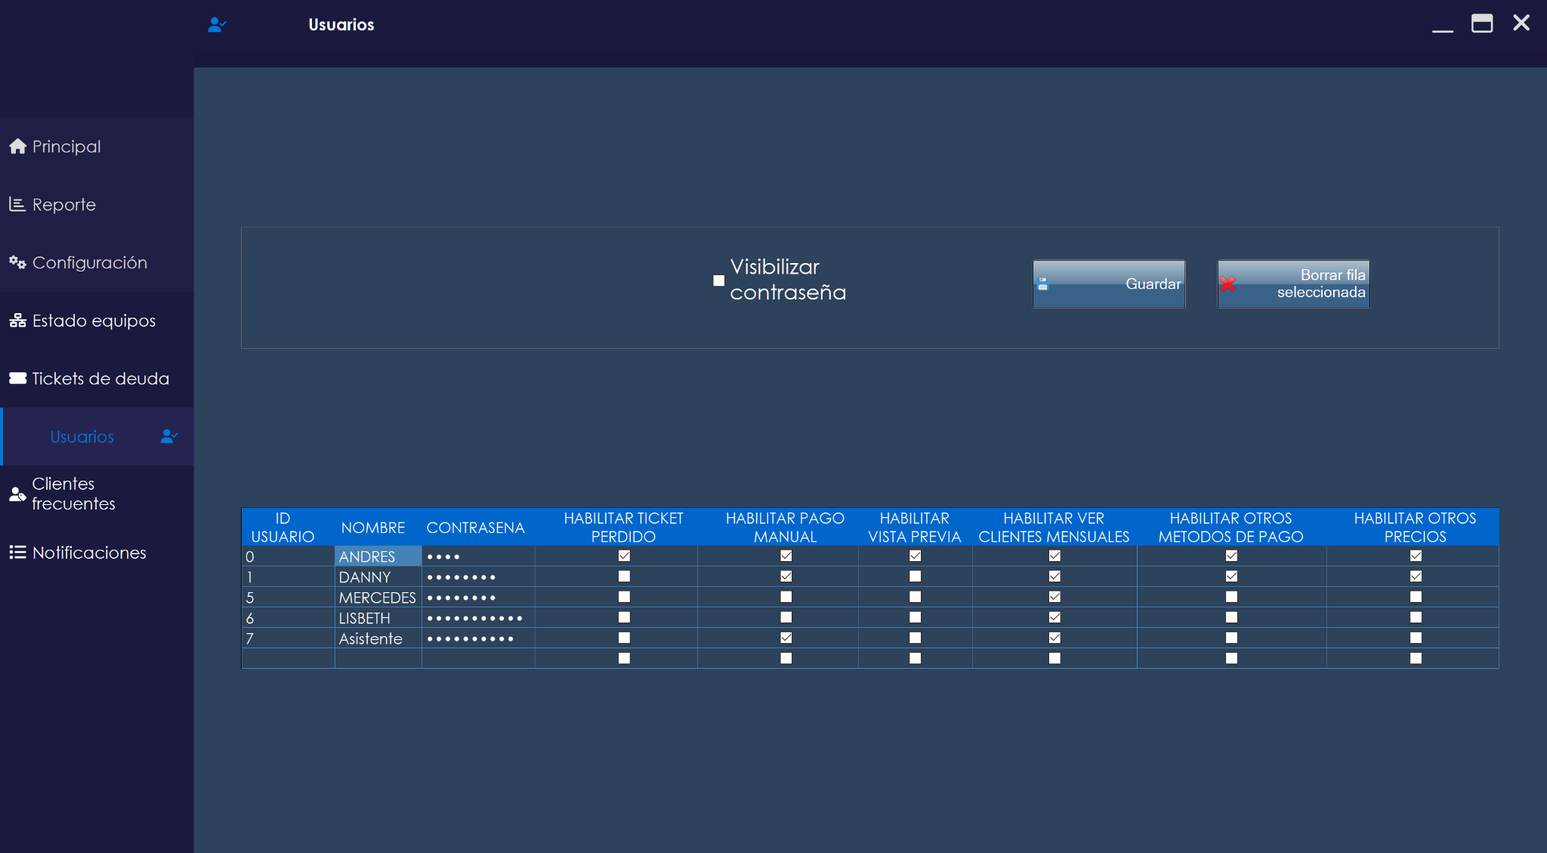
Task: Select the Estado equipos network icon
Action: [x=18, y=320]
